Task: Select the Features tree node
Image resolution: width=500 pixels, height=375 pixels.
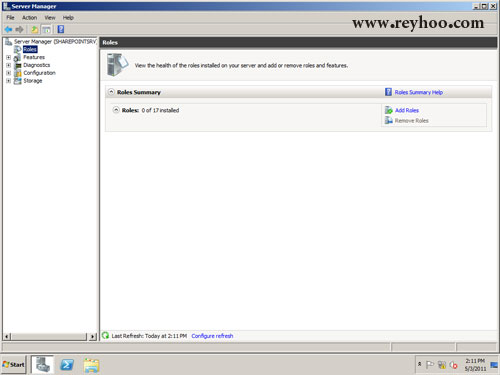Action: [x=34, y=57]
